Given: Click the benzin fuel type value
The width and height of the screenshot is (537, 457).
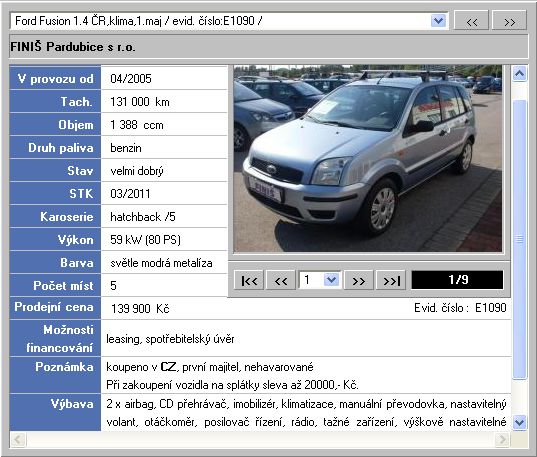Looking at the screenshot, I should (126, 148).
